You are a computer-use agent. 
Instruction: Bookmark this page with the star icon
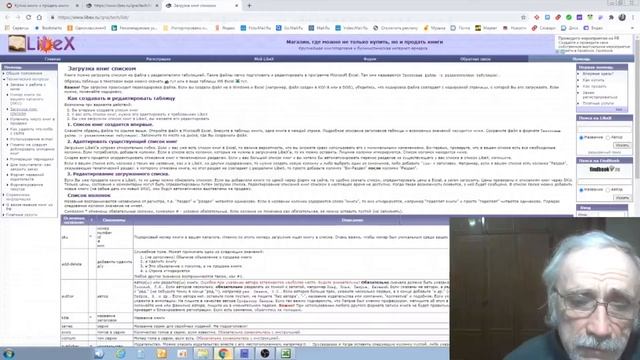(x=523, y=18)
